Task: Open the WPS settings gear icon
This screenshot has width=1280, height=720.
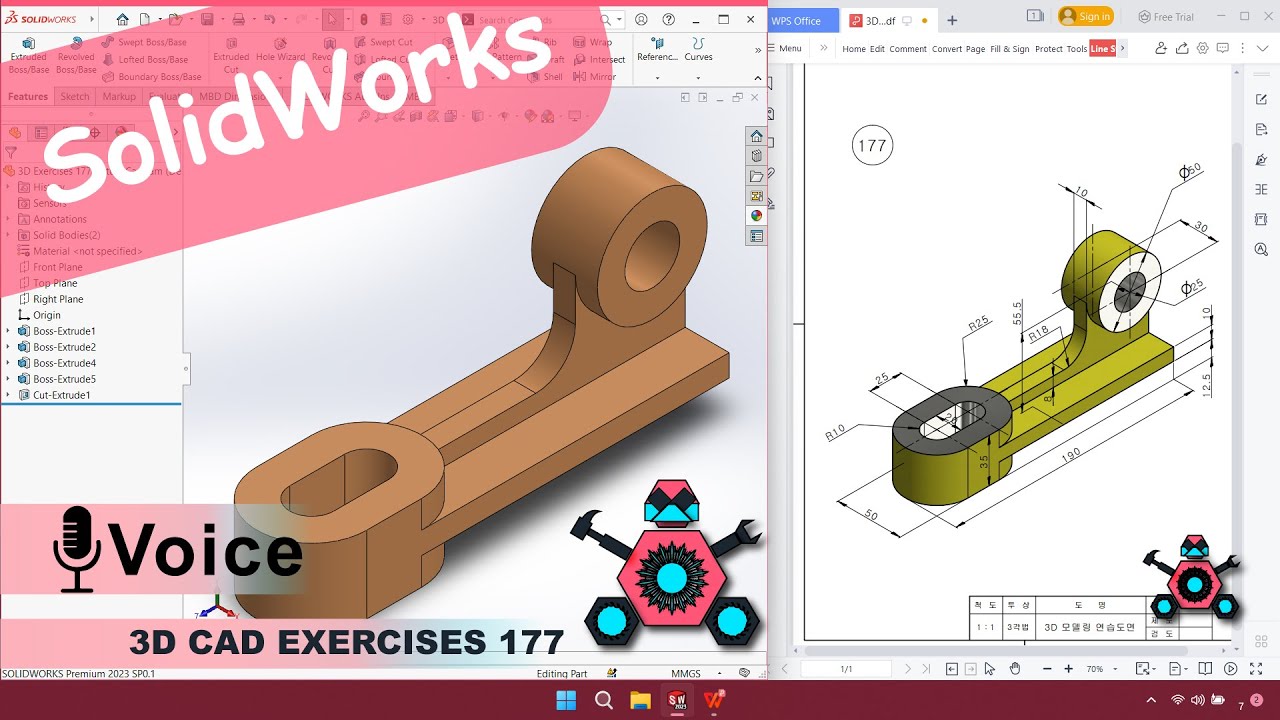Action: (1203, 48)
